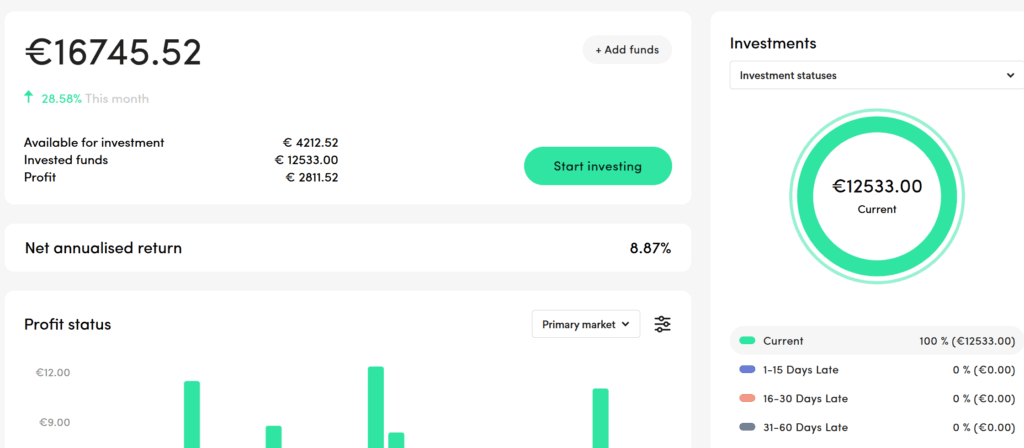The image size is (1024, 448).
Task: Click the € 2811.52 profit amount
Action: (312, 177)
